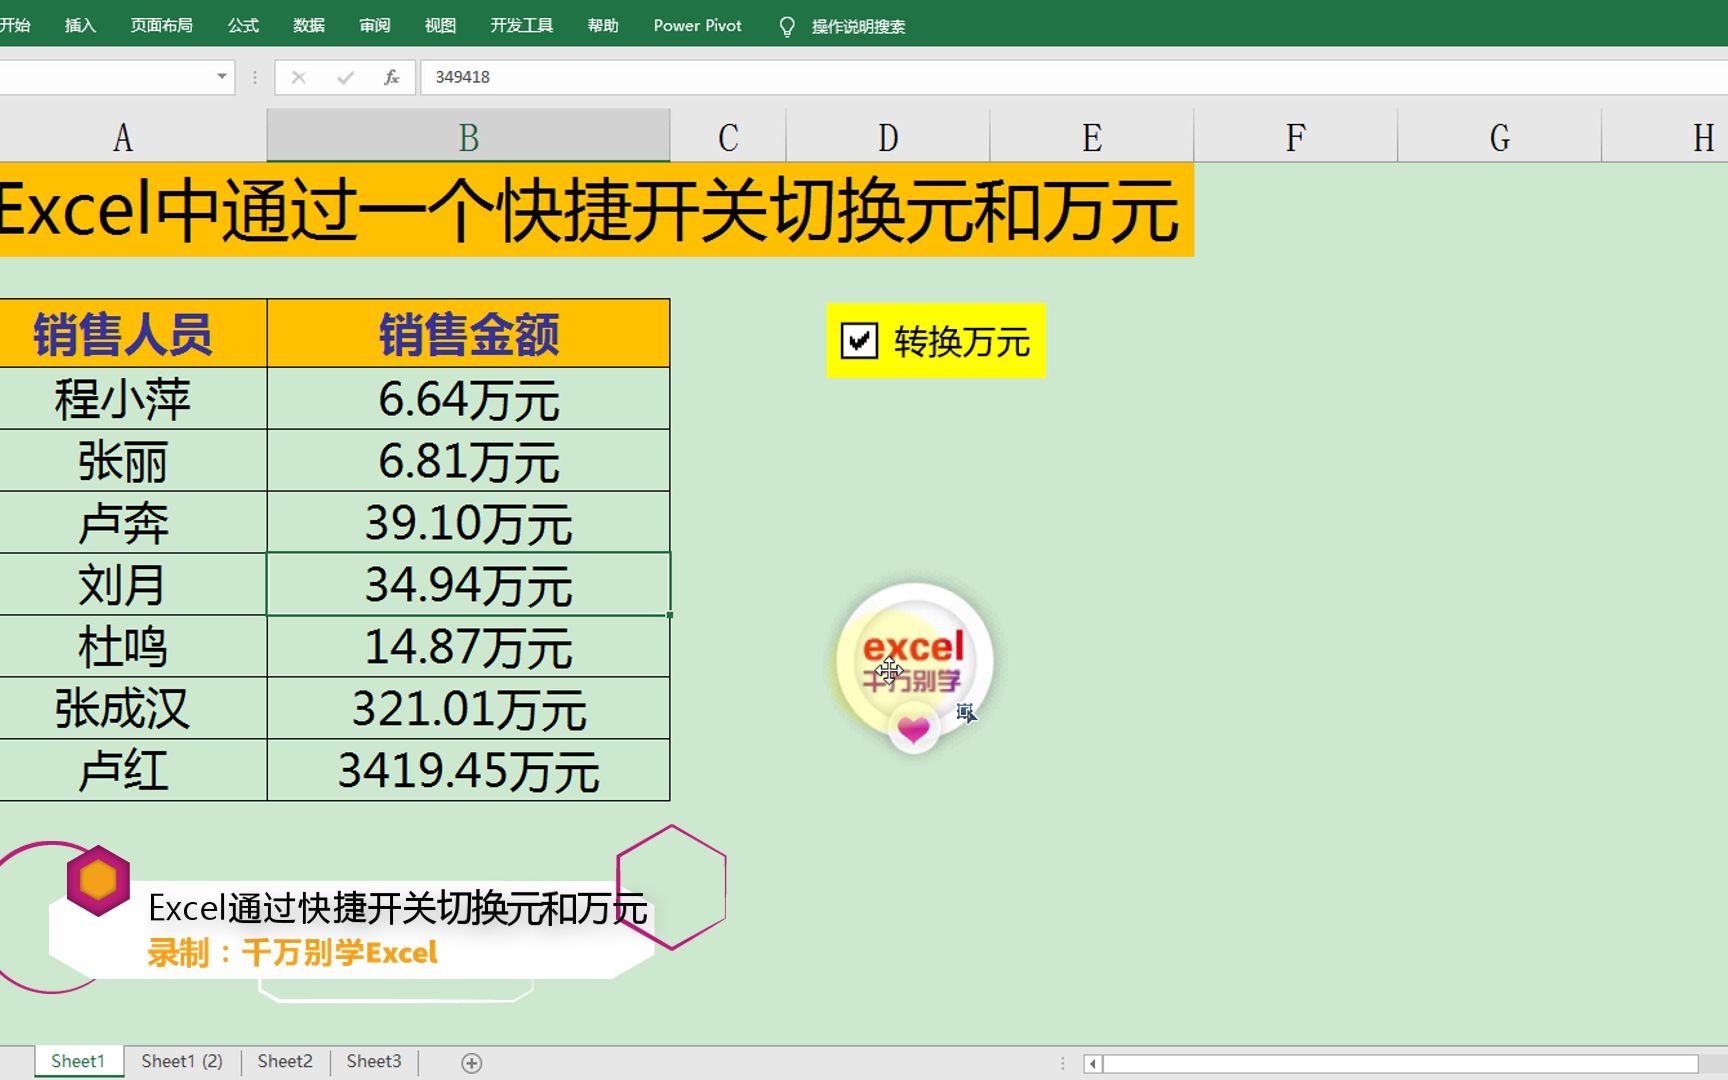Select the cell 39.10万元
The height and width of the screenshot is (1080, 1728).
469,523
